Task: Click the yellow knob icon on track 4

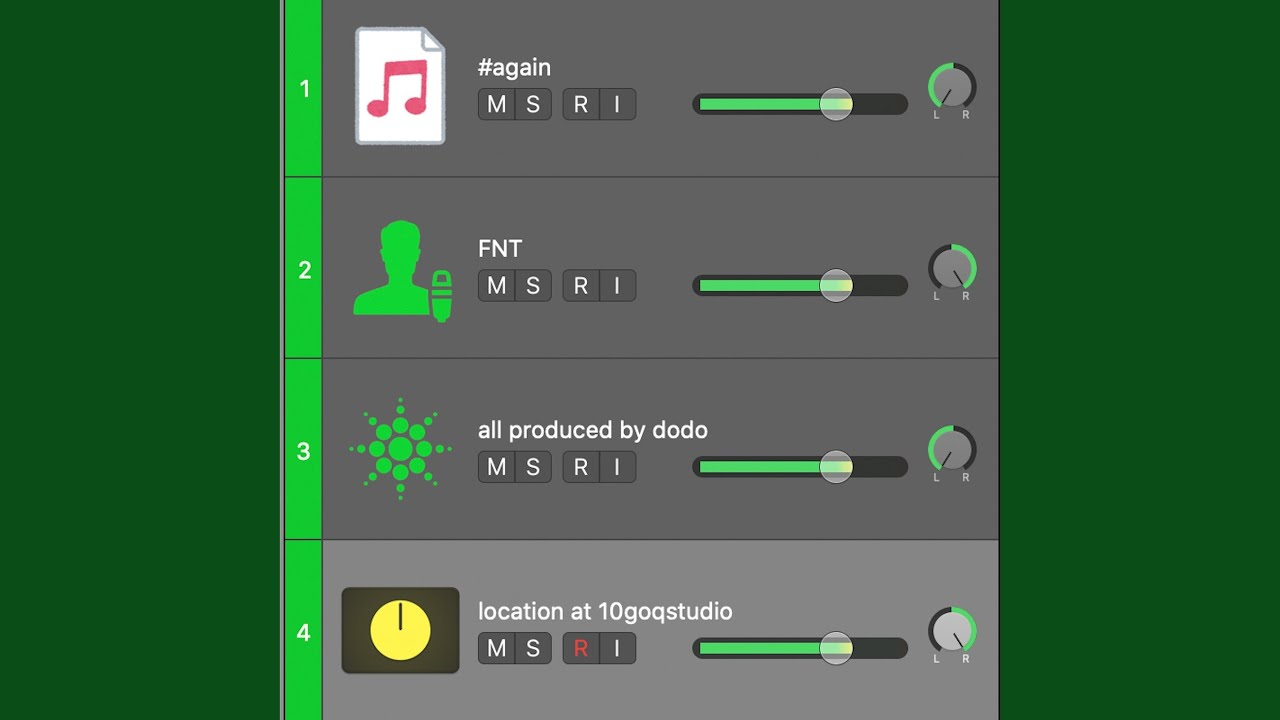Action: pos(400,631)
